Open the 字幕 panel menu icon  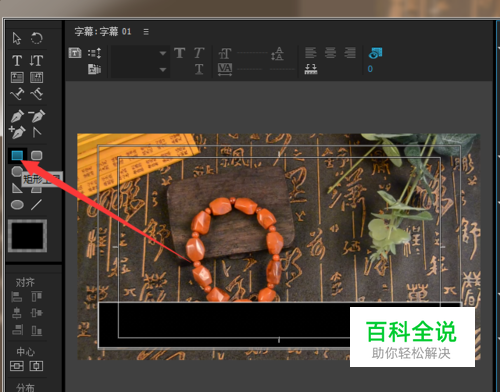click(146, 32)
